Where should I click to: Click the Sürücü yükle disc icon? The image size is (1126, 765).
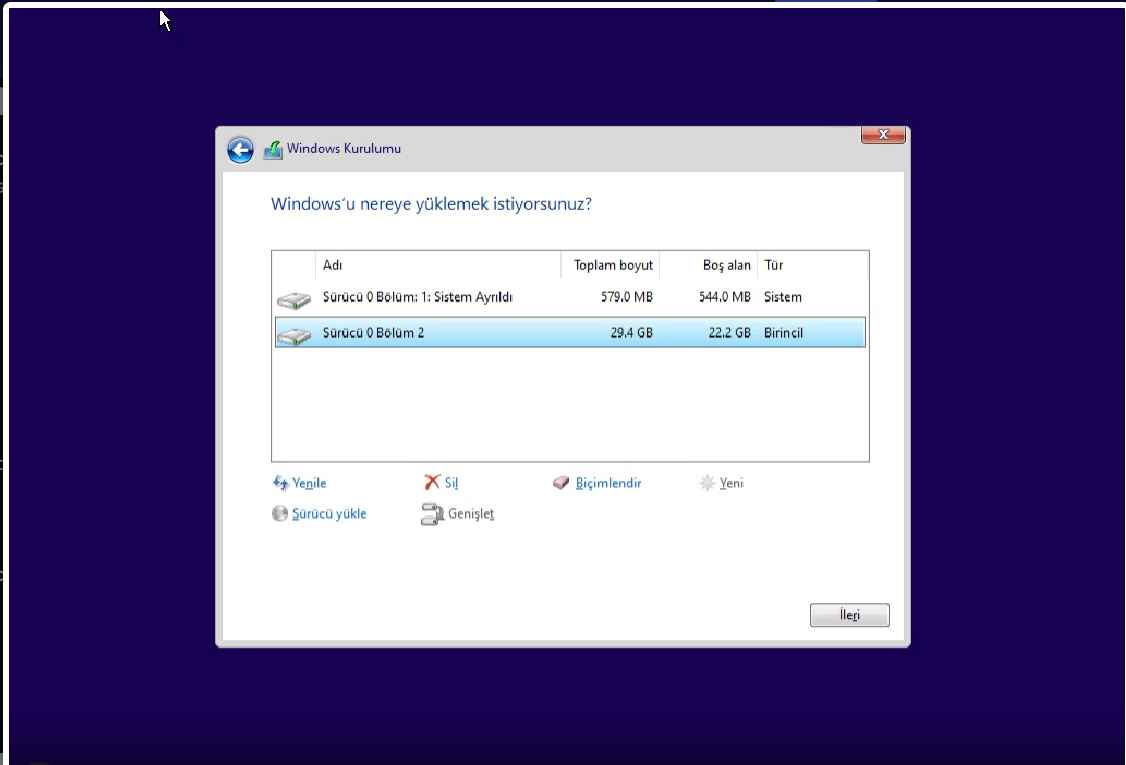coord(280,514)
